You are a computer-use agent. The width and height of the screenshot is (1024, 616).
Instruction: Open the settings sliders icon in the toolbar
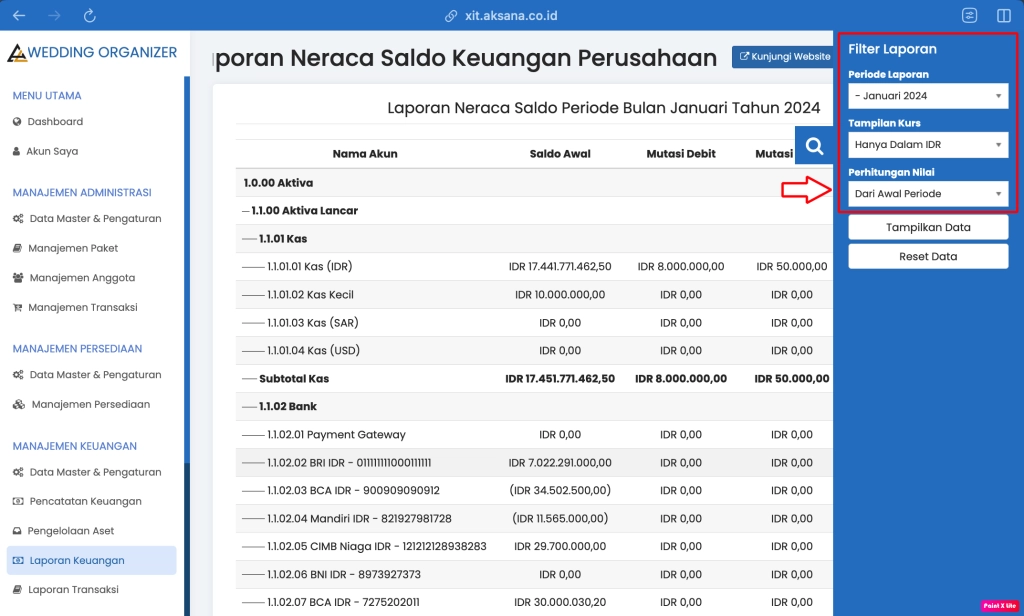click(x=968, y=15)
